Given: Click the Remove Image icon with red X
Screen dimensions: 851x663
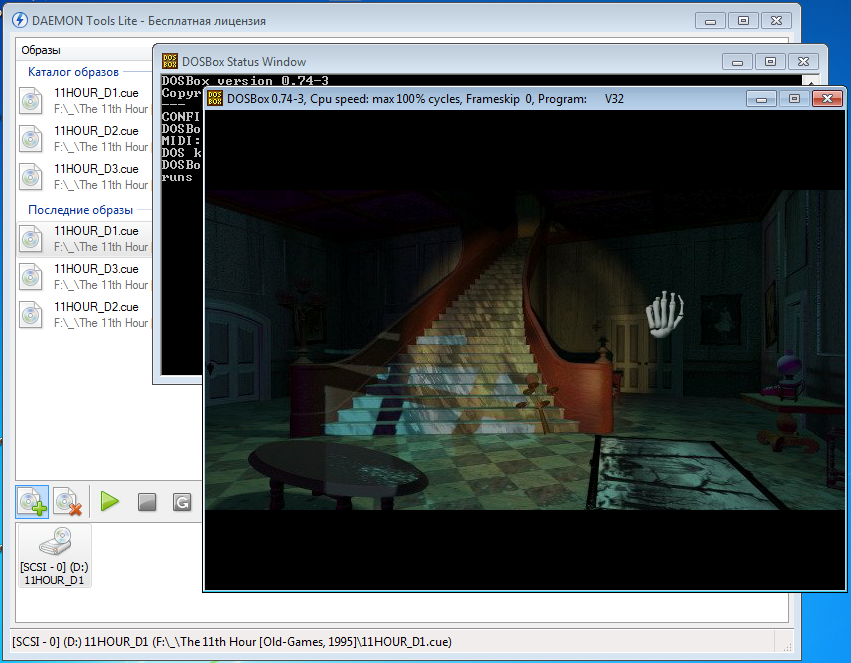Looking at the screenshot, I should [67, 502].
